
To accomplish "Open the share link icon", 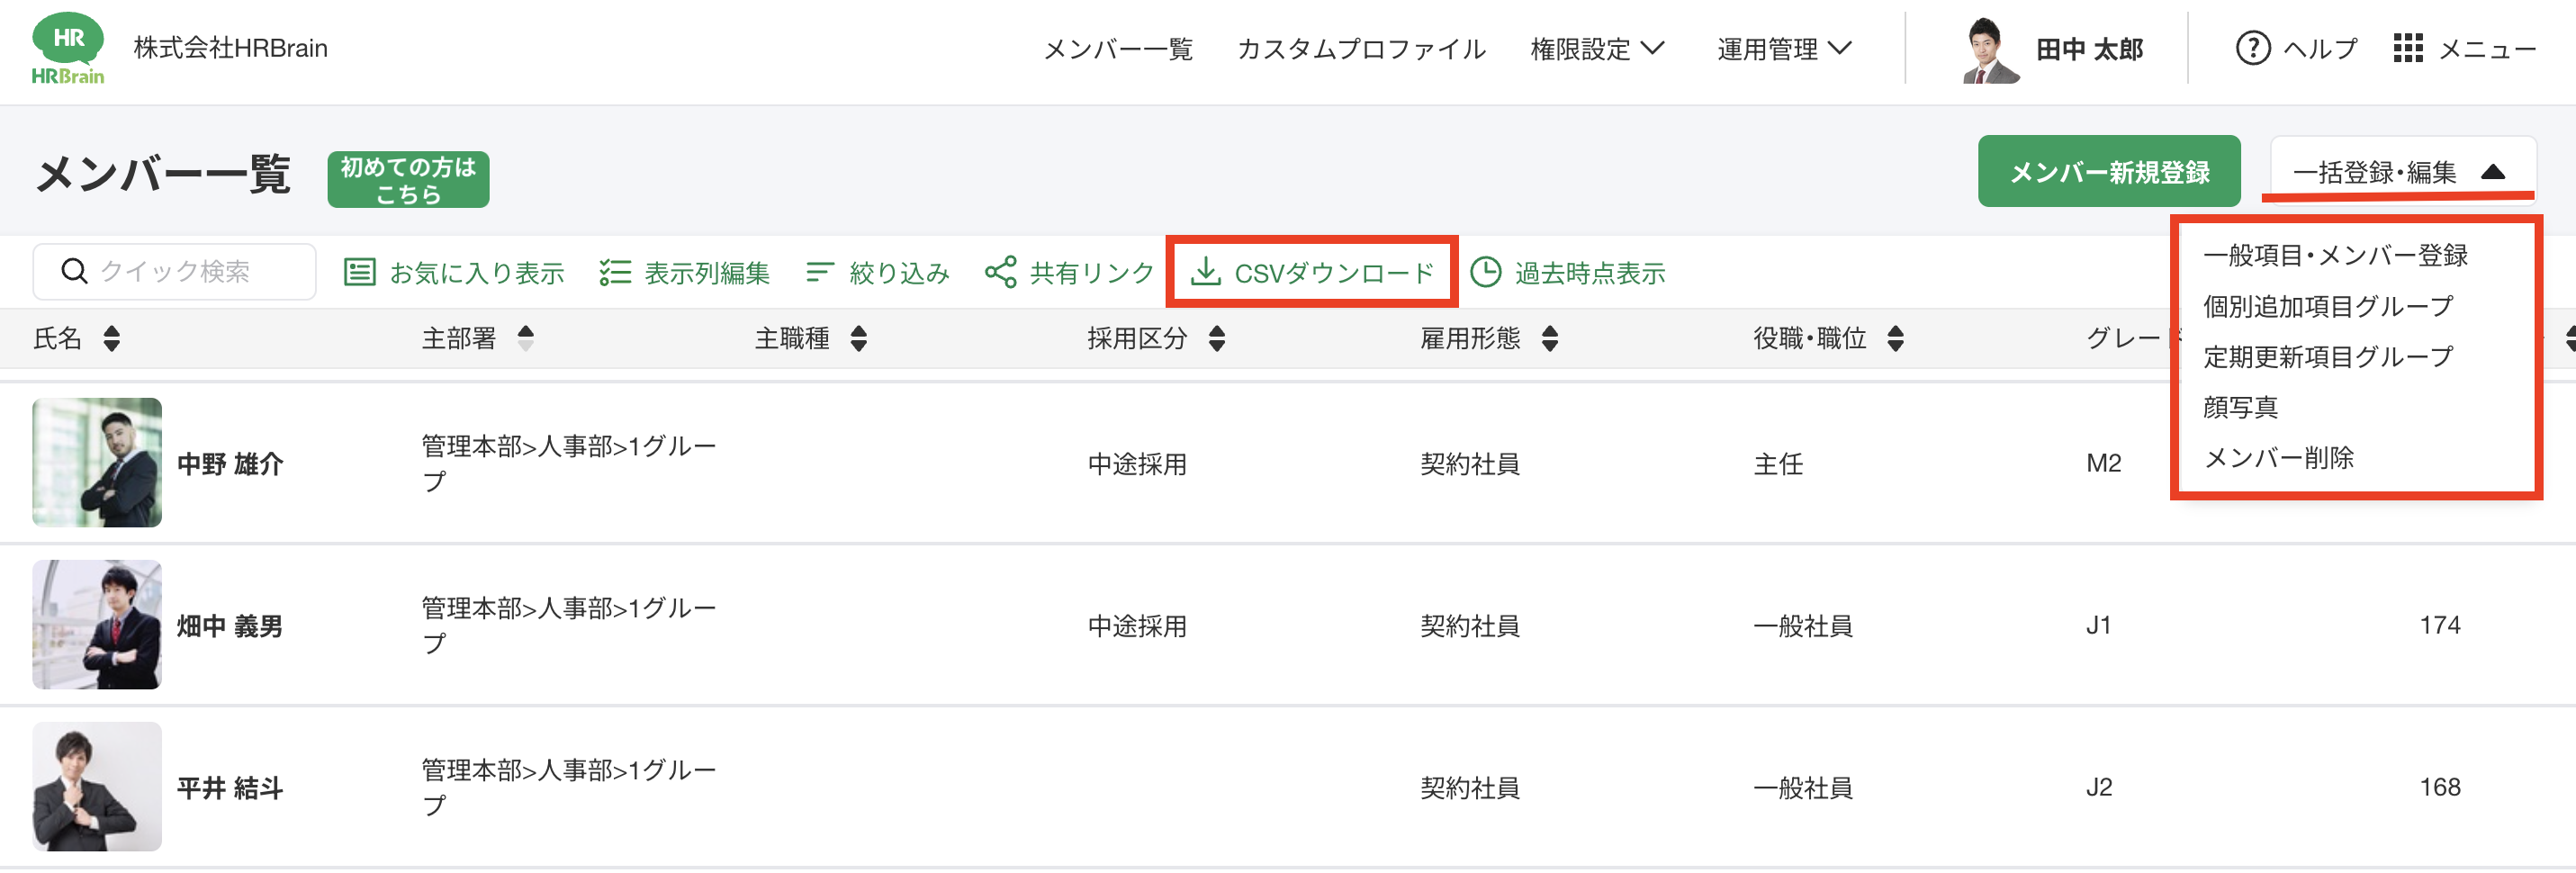I will (1000, 272).
